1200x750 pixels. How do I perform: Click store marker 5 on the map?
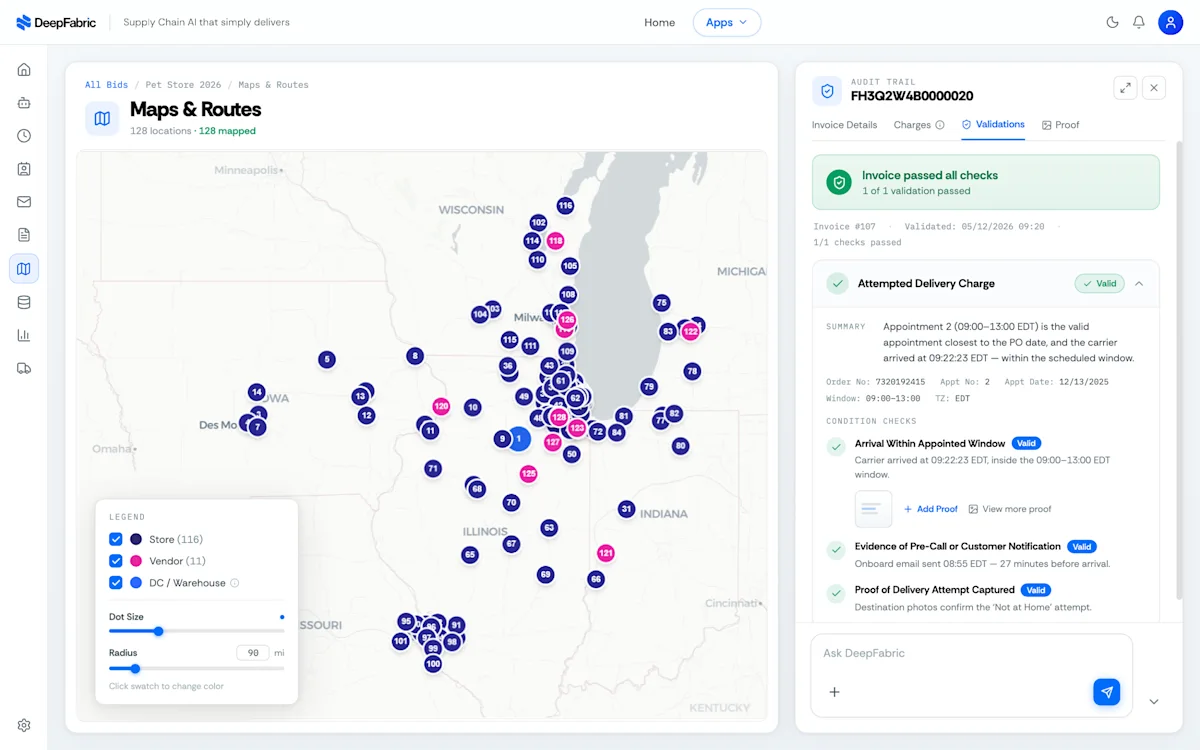326,359
